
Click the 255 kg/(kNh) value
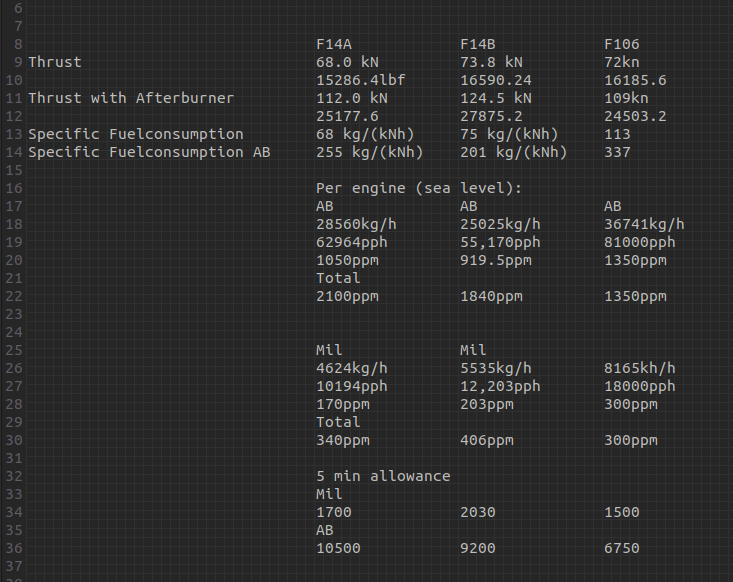pos(370,152)
